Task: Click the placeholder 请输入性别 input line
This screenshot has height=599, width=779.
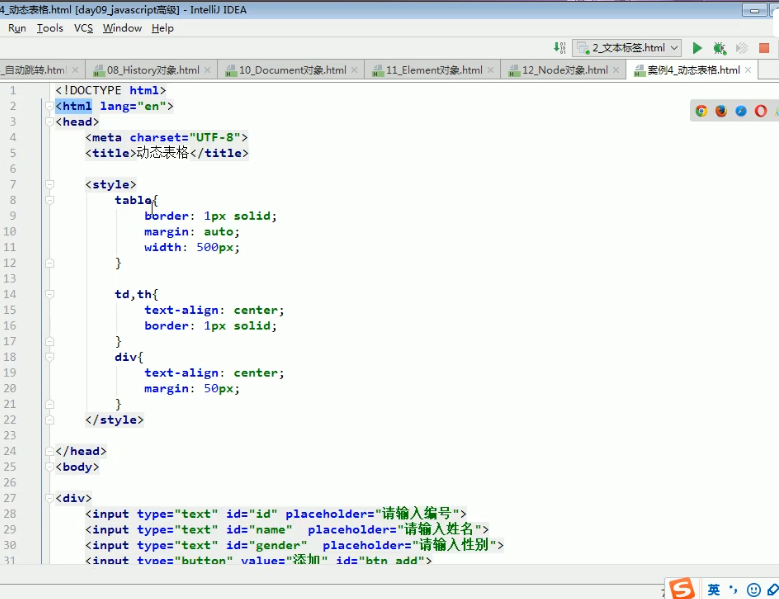Action: (294, 545)
